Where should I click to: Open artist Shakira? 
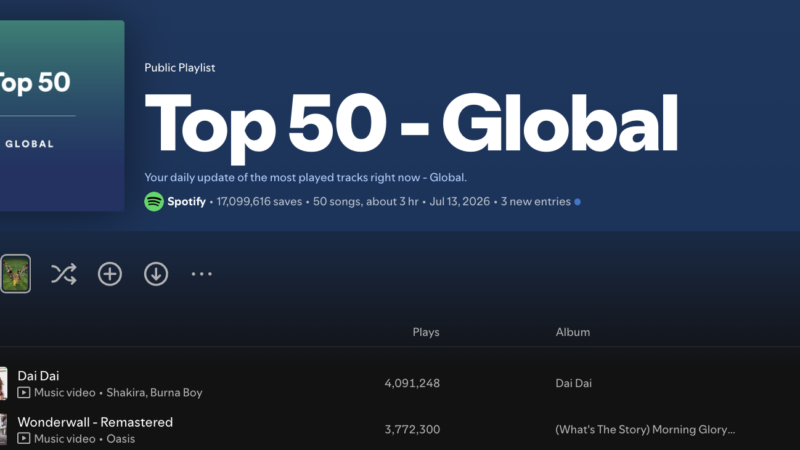(x=126, y=392)
